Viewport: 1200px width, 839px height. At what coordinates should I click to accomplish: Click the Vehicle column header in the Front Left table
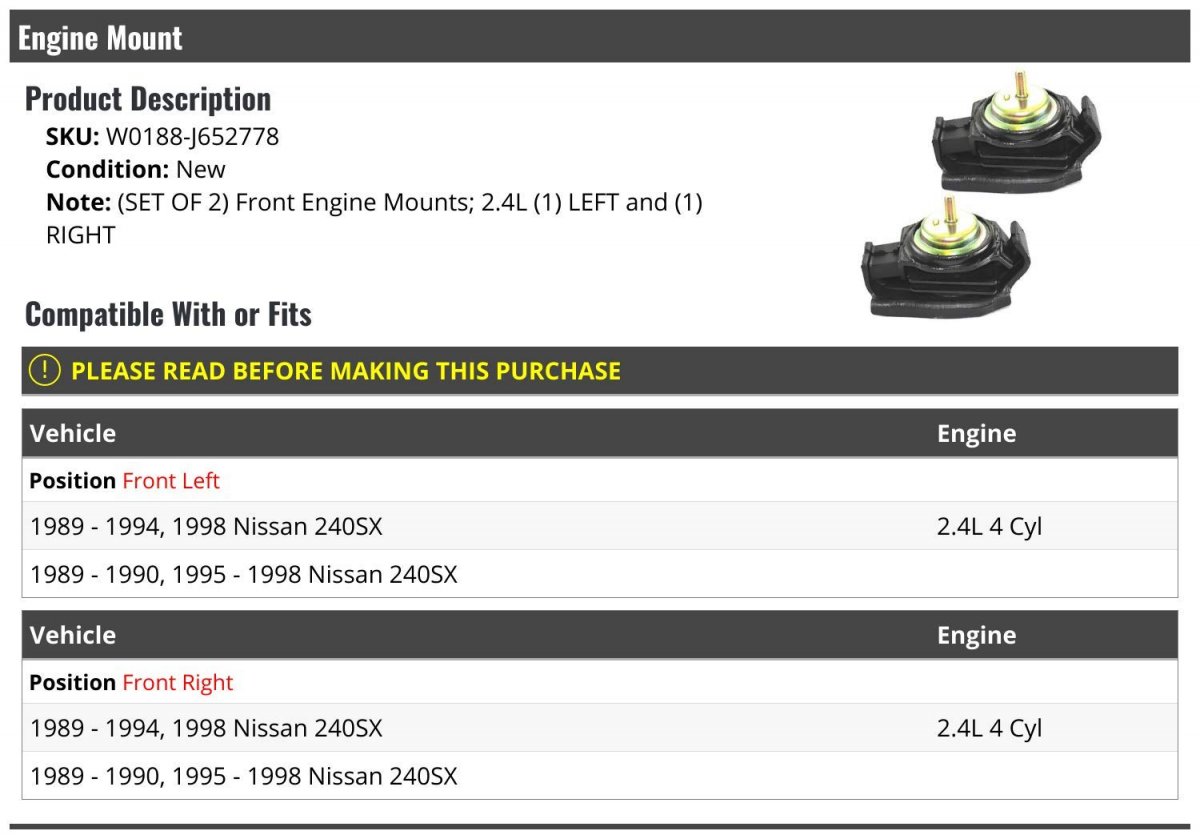point(73,433)
